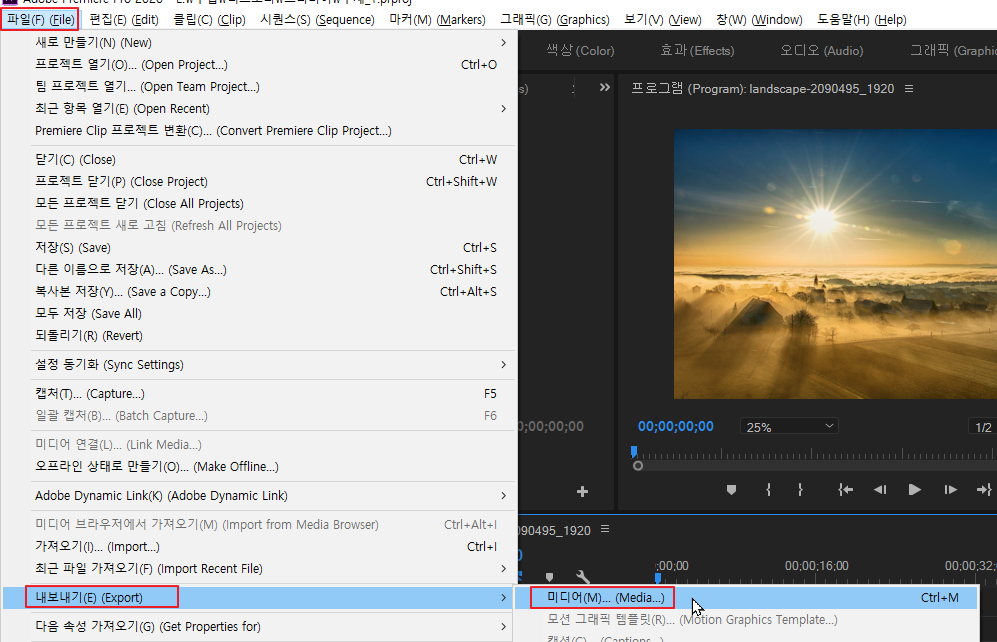Open the Sequence (시퀀스) menu
This screenshot has height=642, width=997.
[x=317, y=20]
